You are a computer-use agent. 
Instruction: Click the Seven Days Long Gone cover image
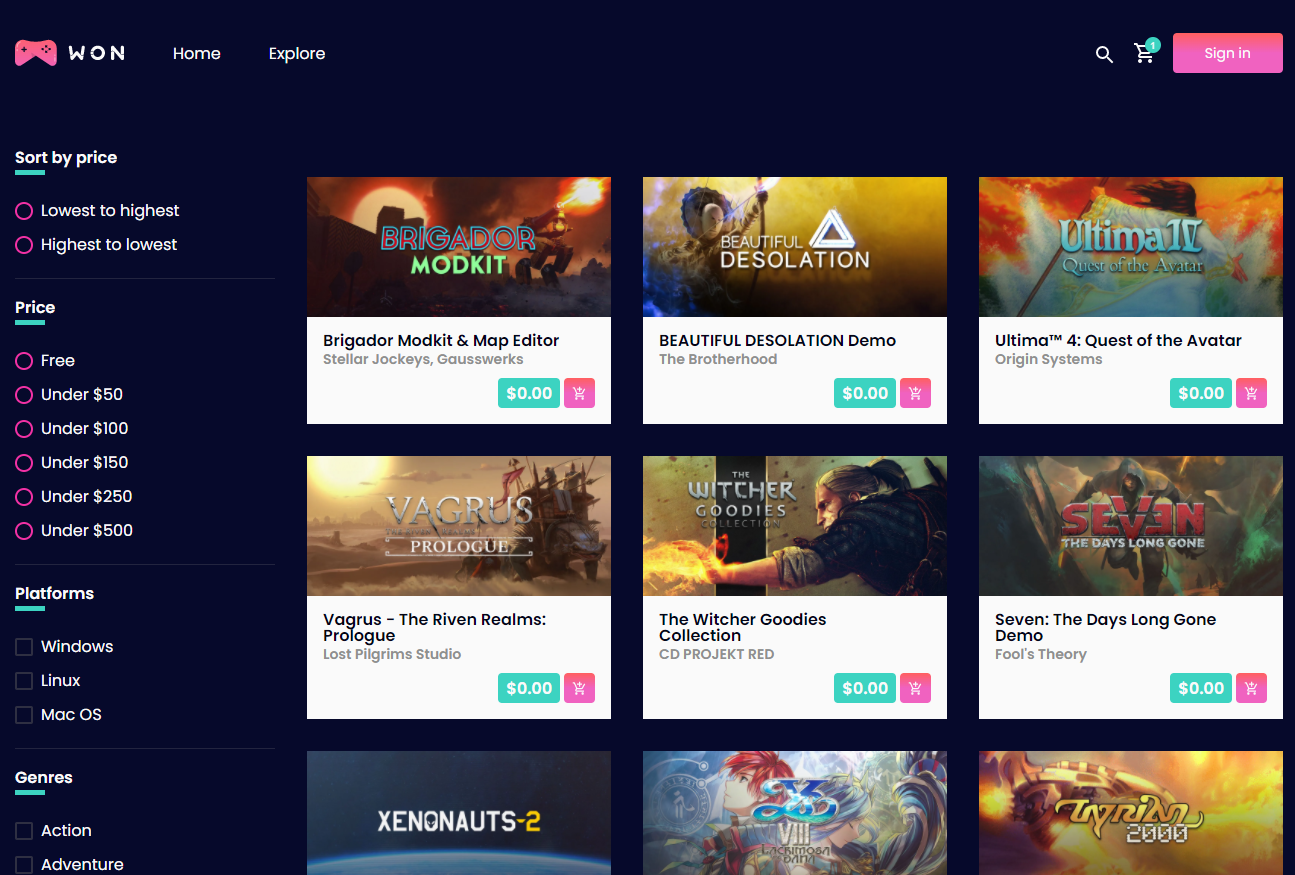1131,526
